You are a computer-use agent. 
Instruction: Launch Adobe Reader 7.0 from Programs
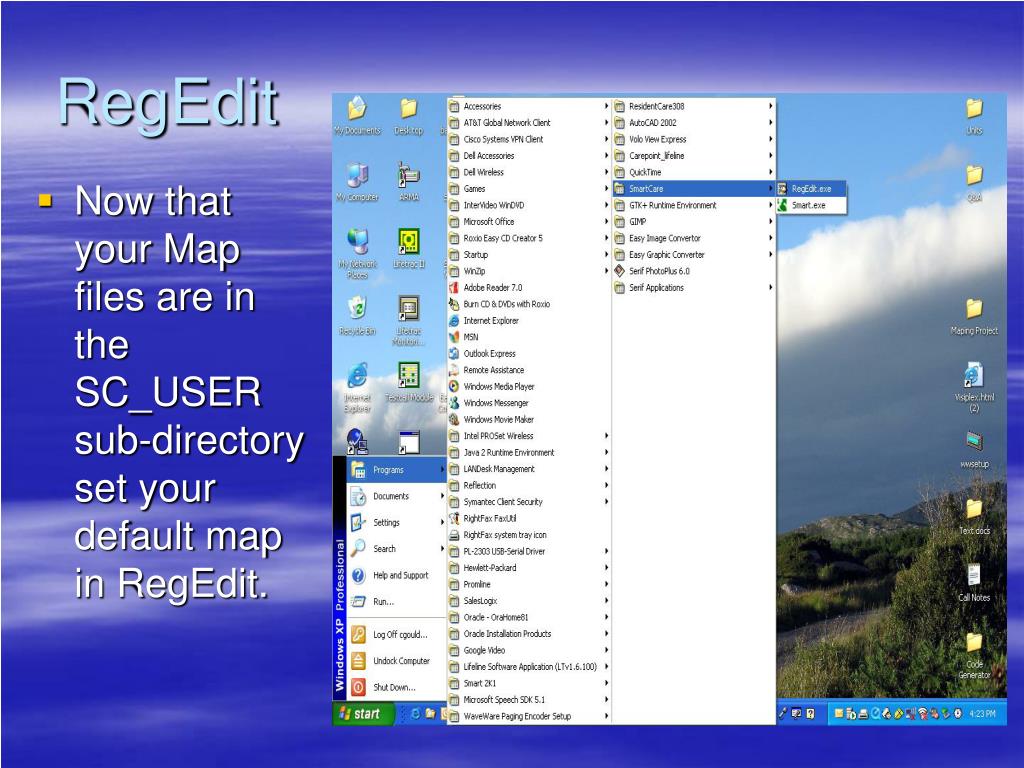529,287
